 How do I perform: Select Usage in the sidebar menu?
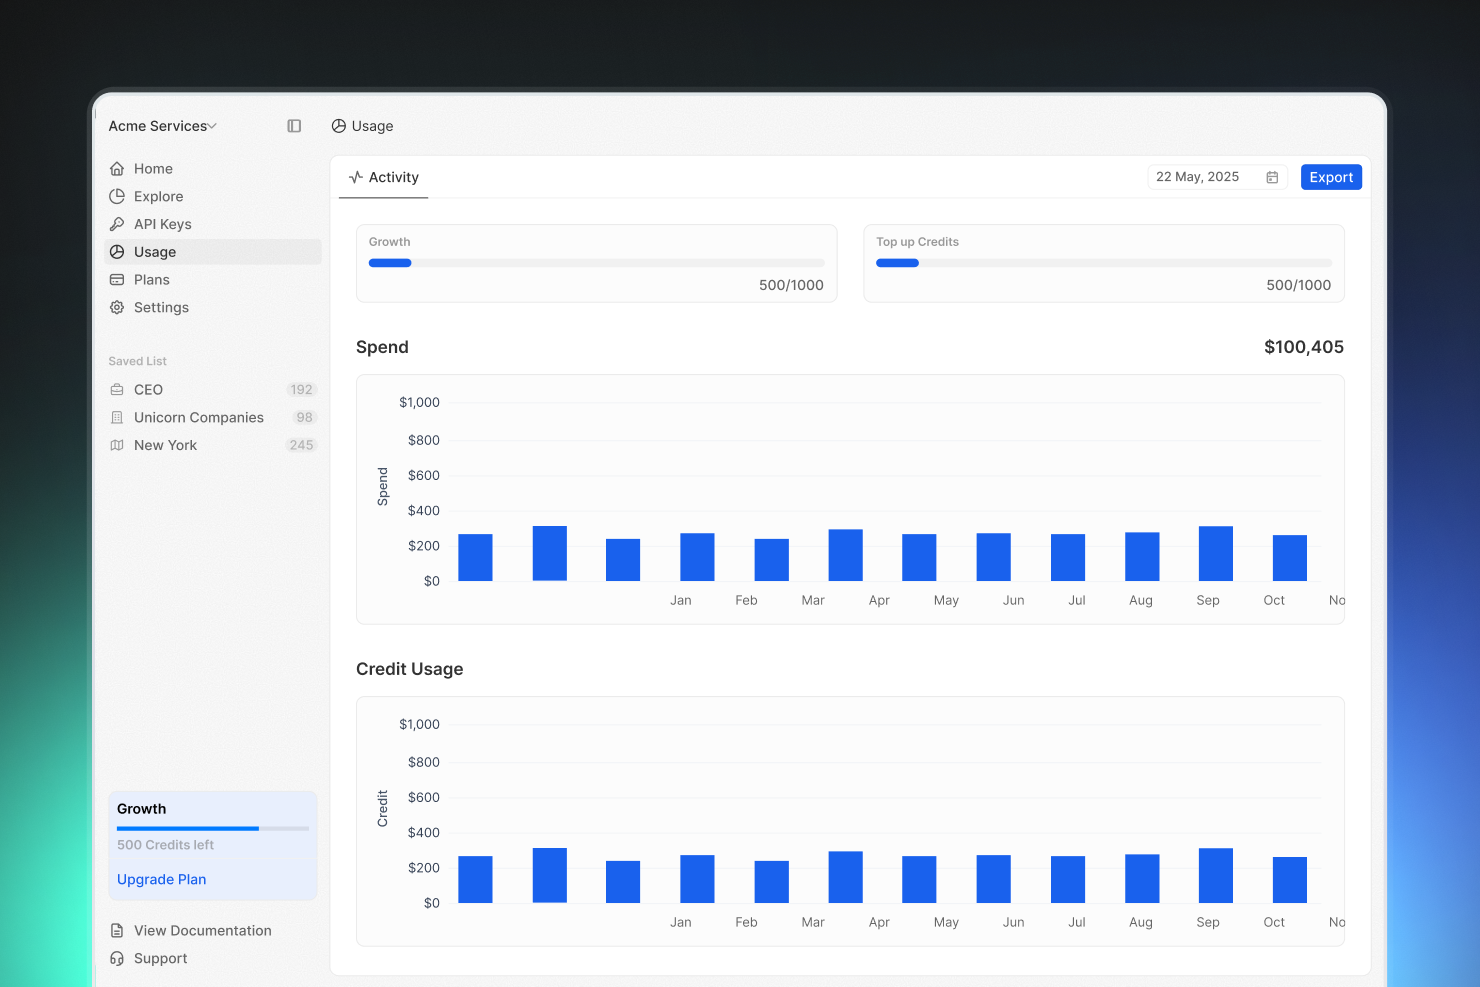tap(213, 252)
